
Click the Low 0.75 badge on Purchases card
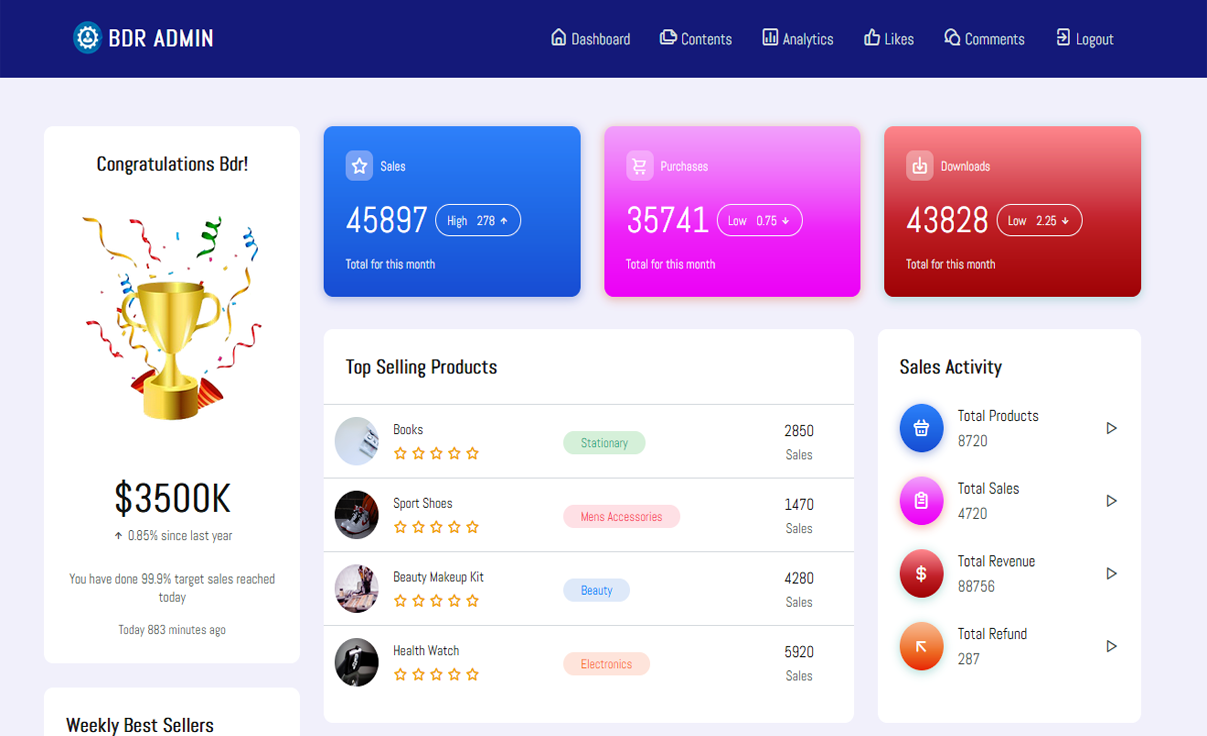click(x=759, y=221)
